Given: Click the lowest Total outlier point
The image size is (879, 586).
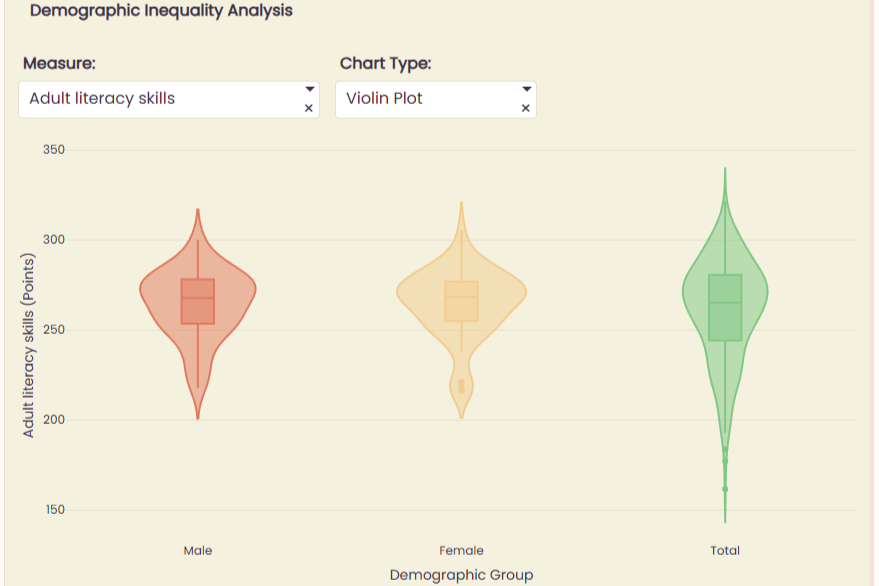Looking at the screenshot, I should click(725, 489).
